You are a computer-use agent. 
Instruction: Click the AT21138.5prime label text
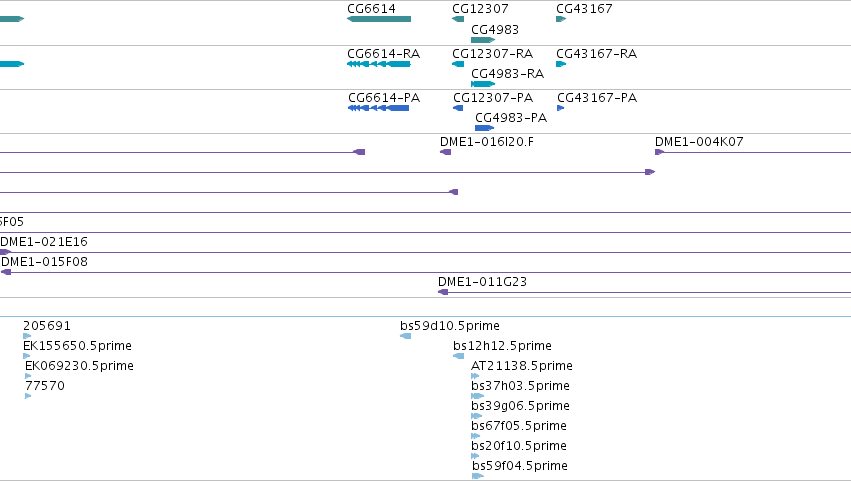[x=522, y=366]
